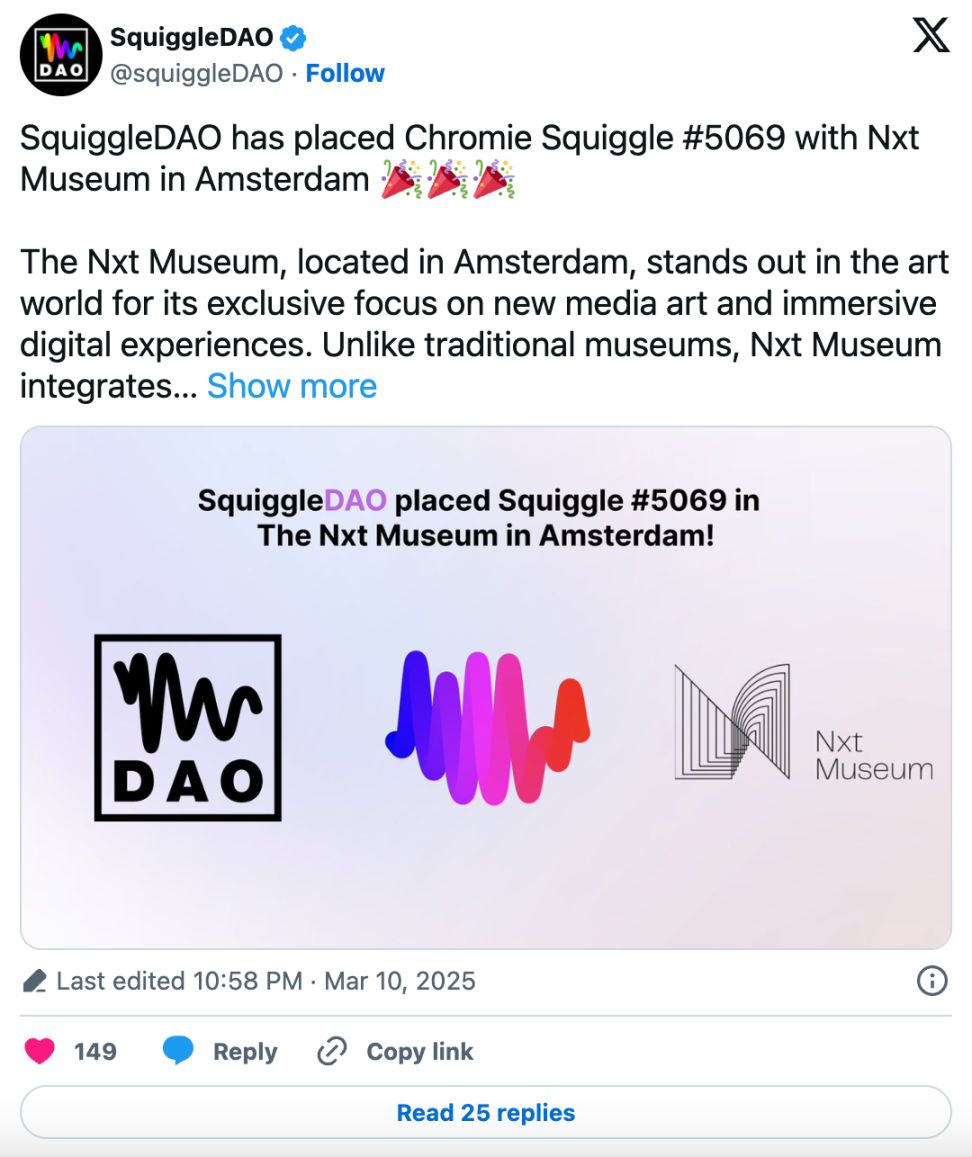972x1157 pixels.
Task: Follow the SquiggleDAO account
Action: (345, 73)
